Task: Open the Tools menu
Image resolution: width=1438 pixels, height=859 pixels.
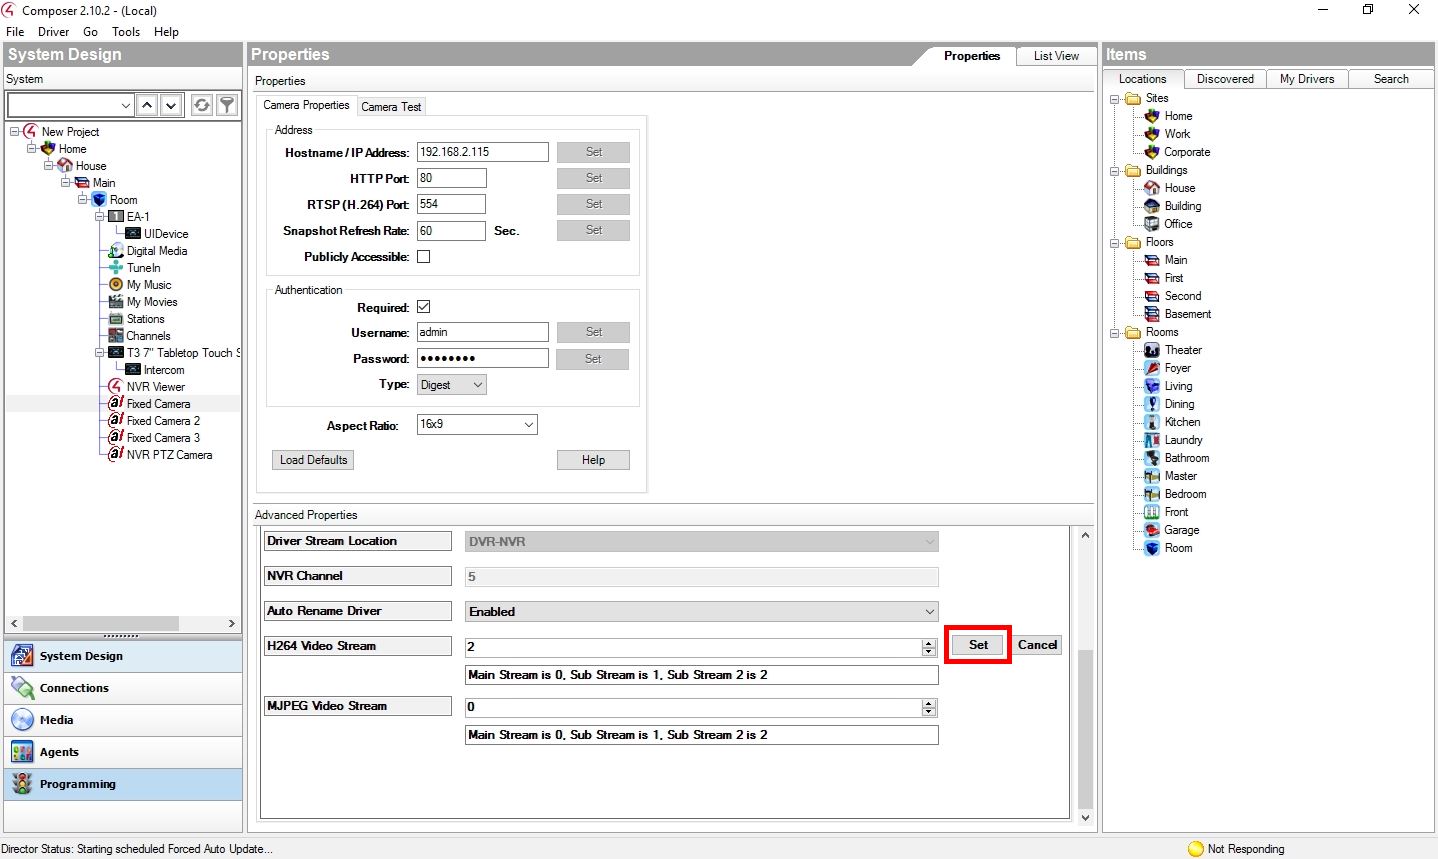Action: 126,32
